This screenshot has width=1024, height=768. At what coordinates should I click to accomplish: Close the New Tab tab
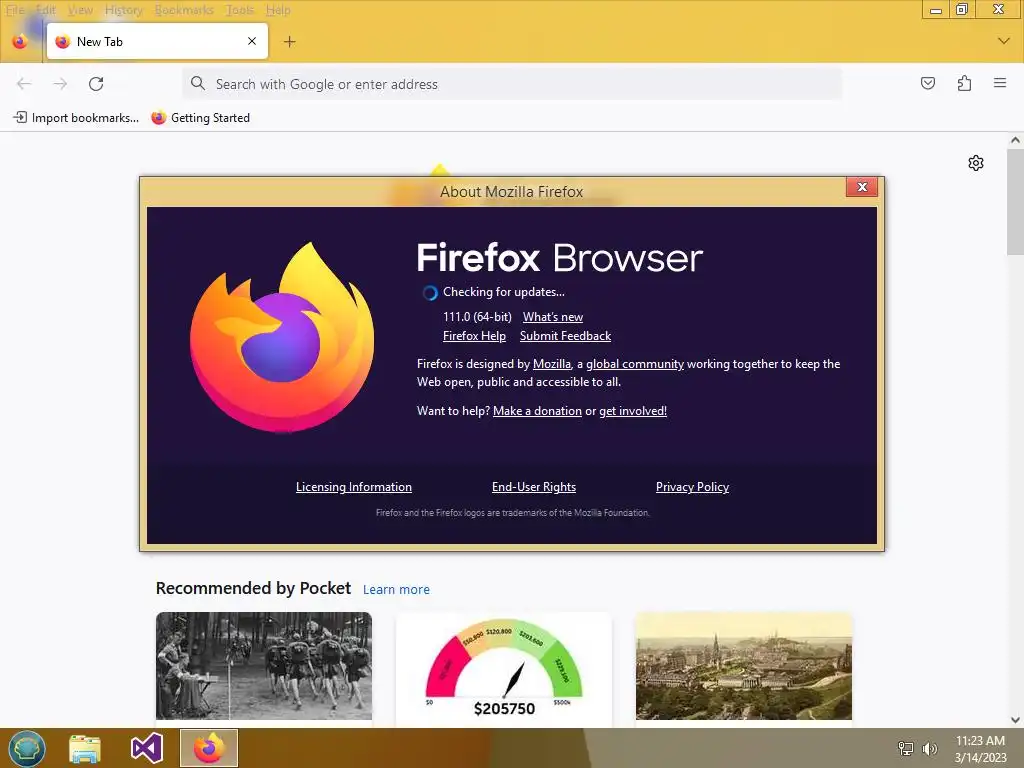tap(252, 41)
